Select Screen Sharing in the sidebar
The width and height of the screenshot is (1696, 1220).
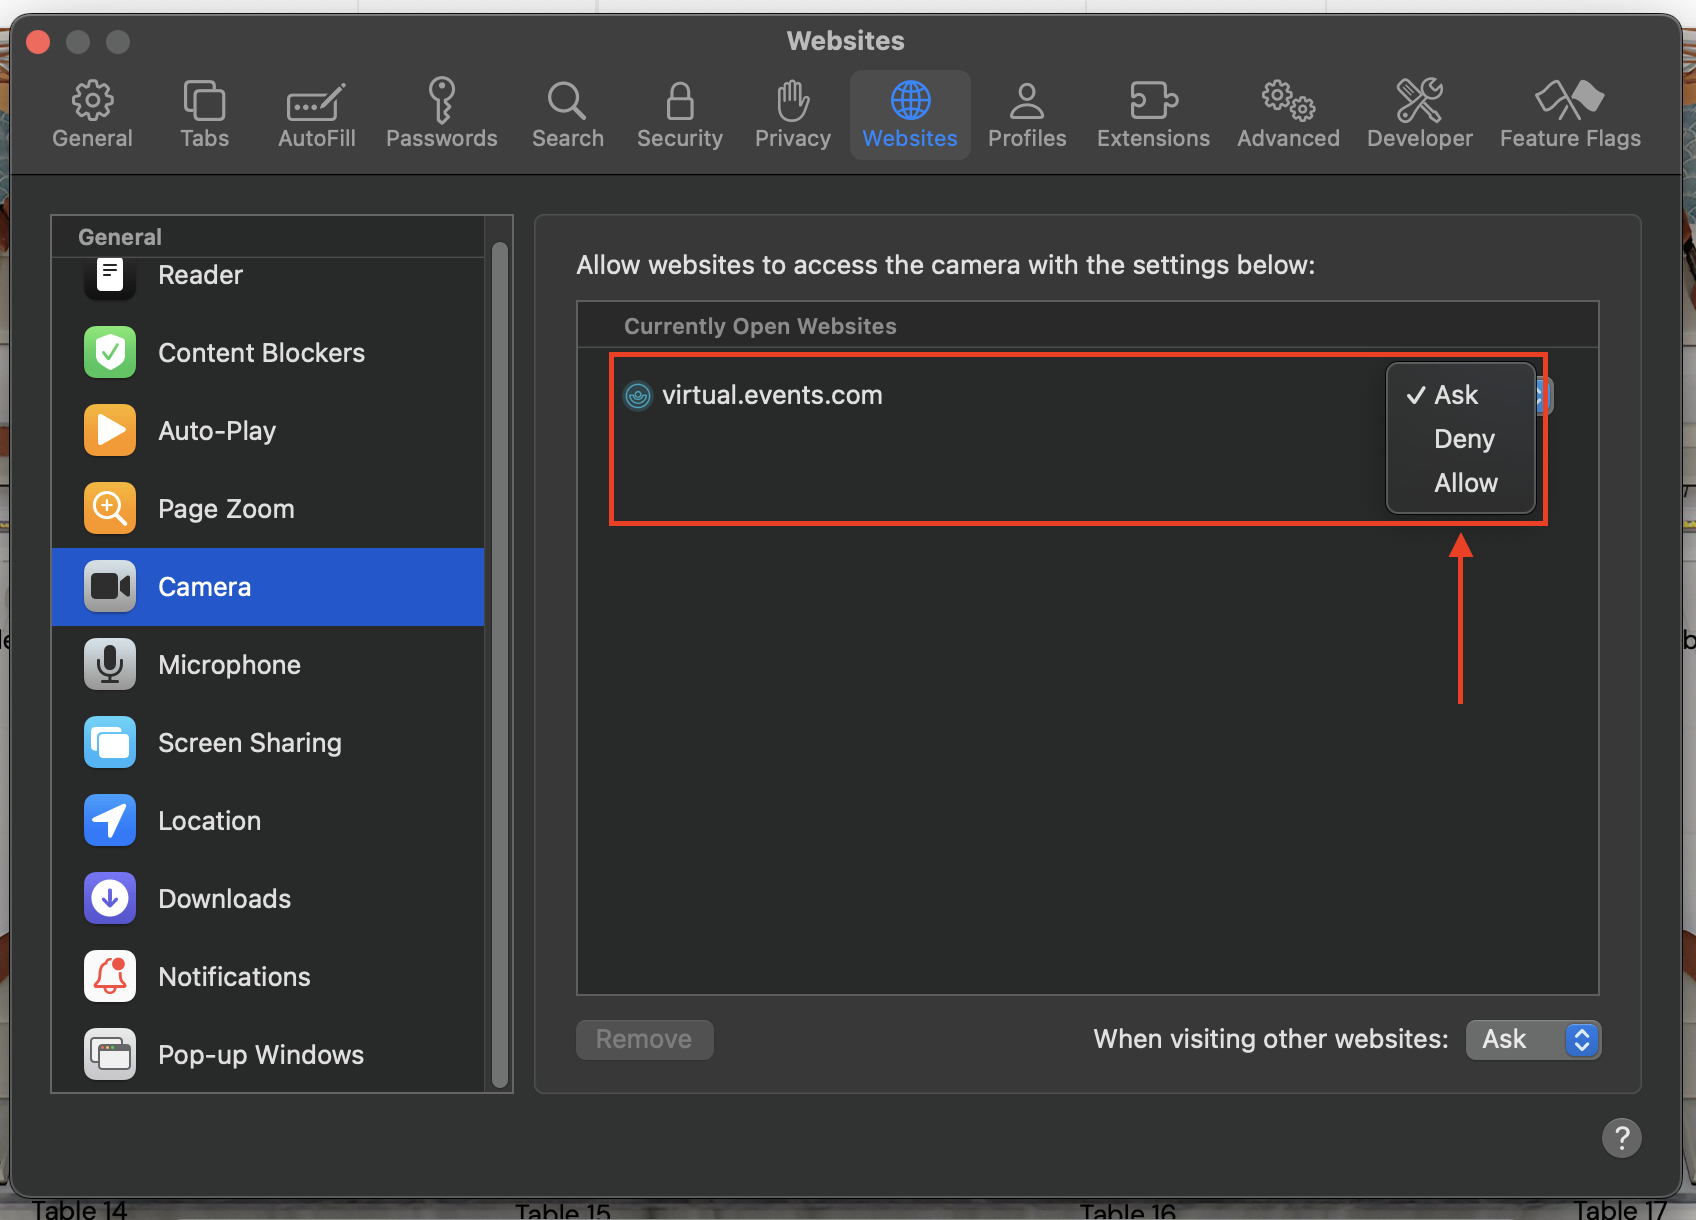coord(250,743)
